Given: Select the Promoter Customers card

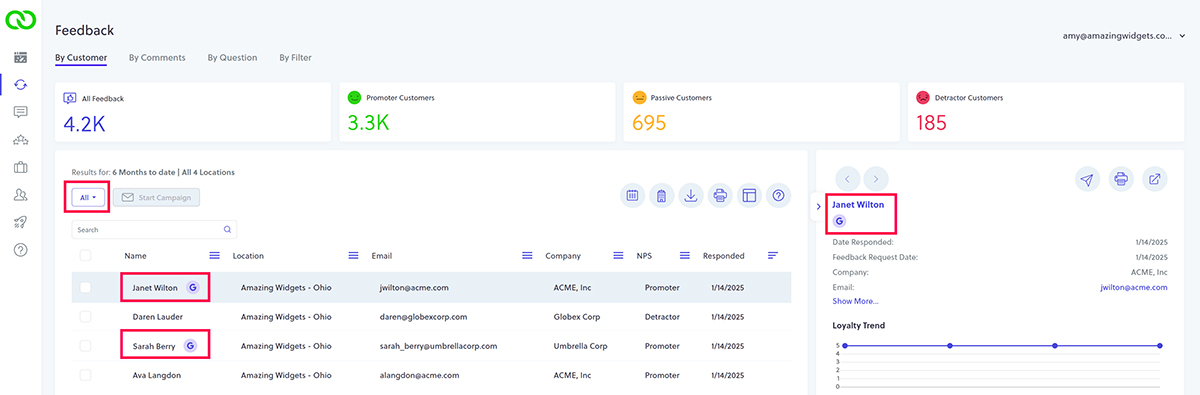Looking at the screenshot, I should 477,111.
